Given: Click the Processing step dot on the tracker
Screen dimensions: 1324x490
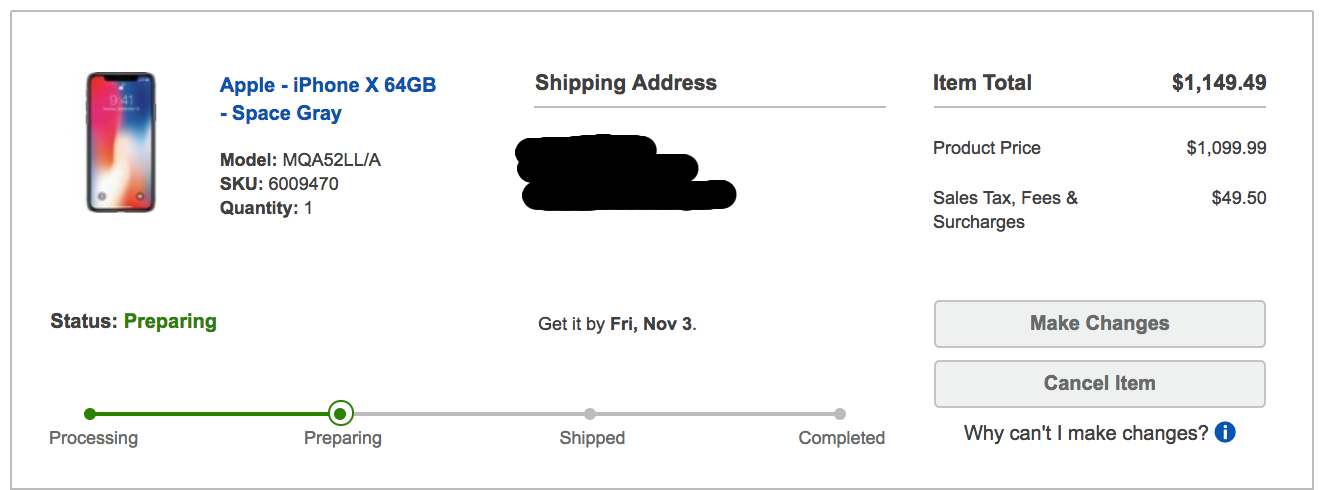Looking at the screenshot, I should coord(90,413).
